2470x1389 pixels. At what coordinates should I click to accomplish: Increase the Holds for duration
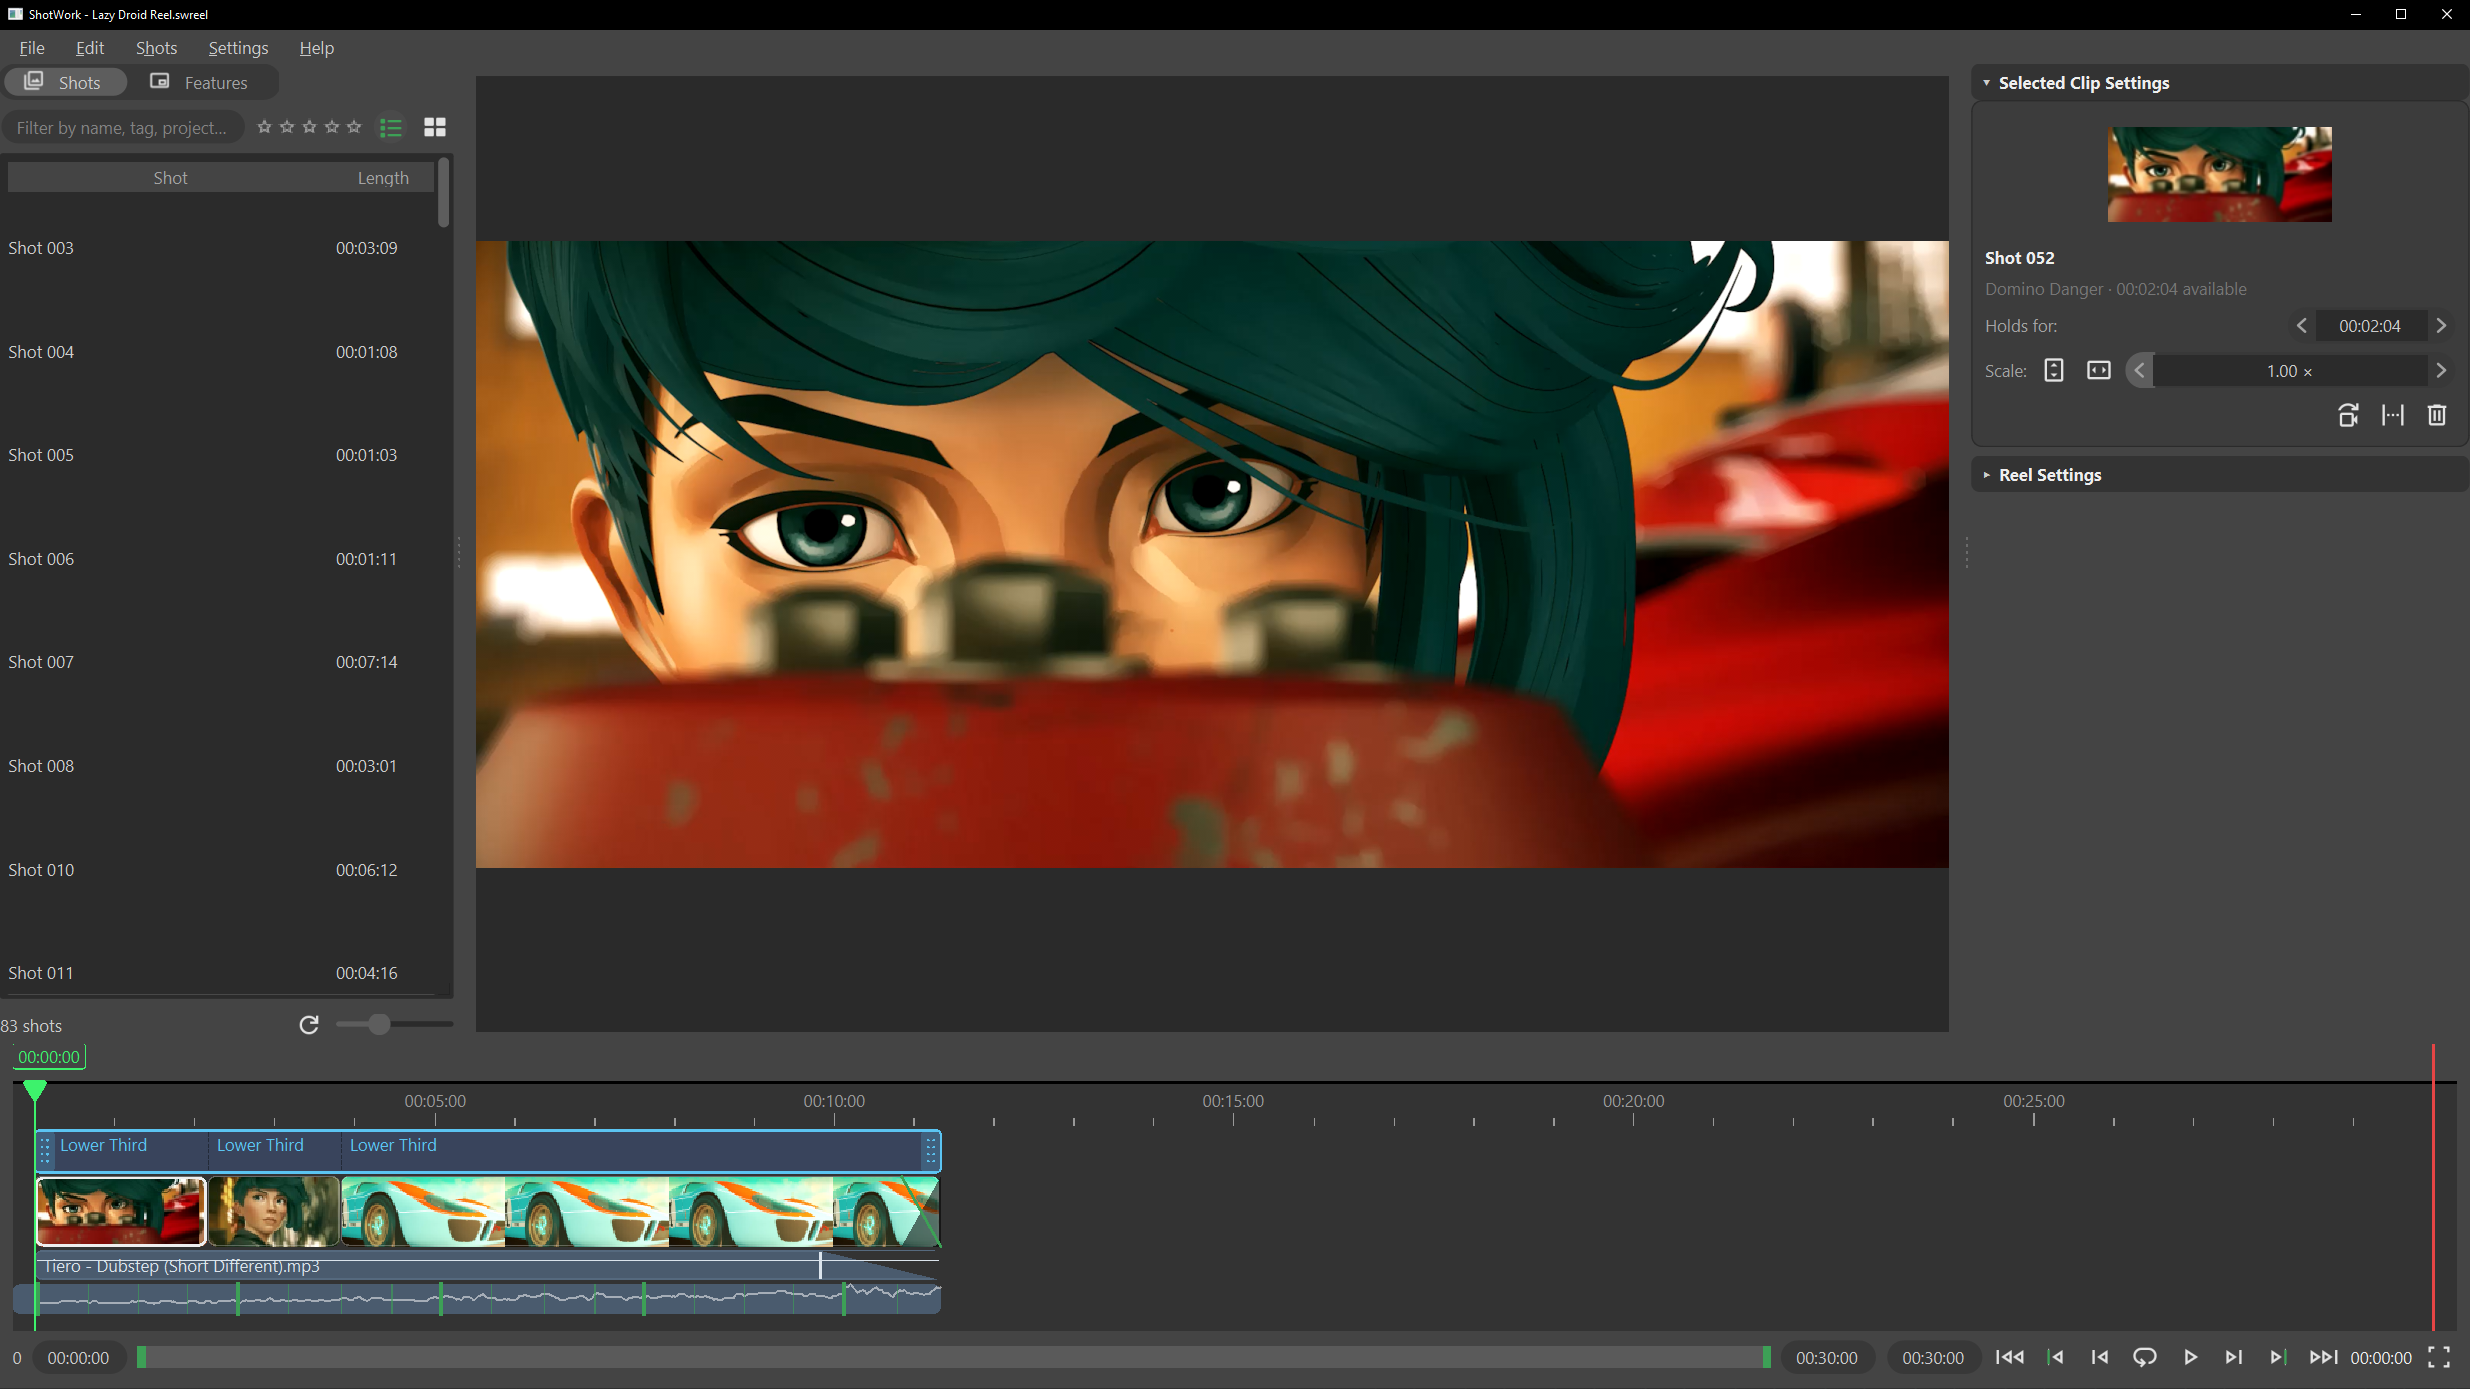(2441, 326)
